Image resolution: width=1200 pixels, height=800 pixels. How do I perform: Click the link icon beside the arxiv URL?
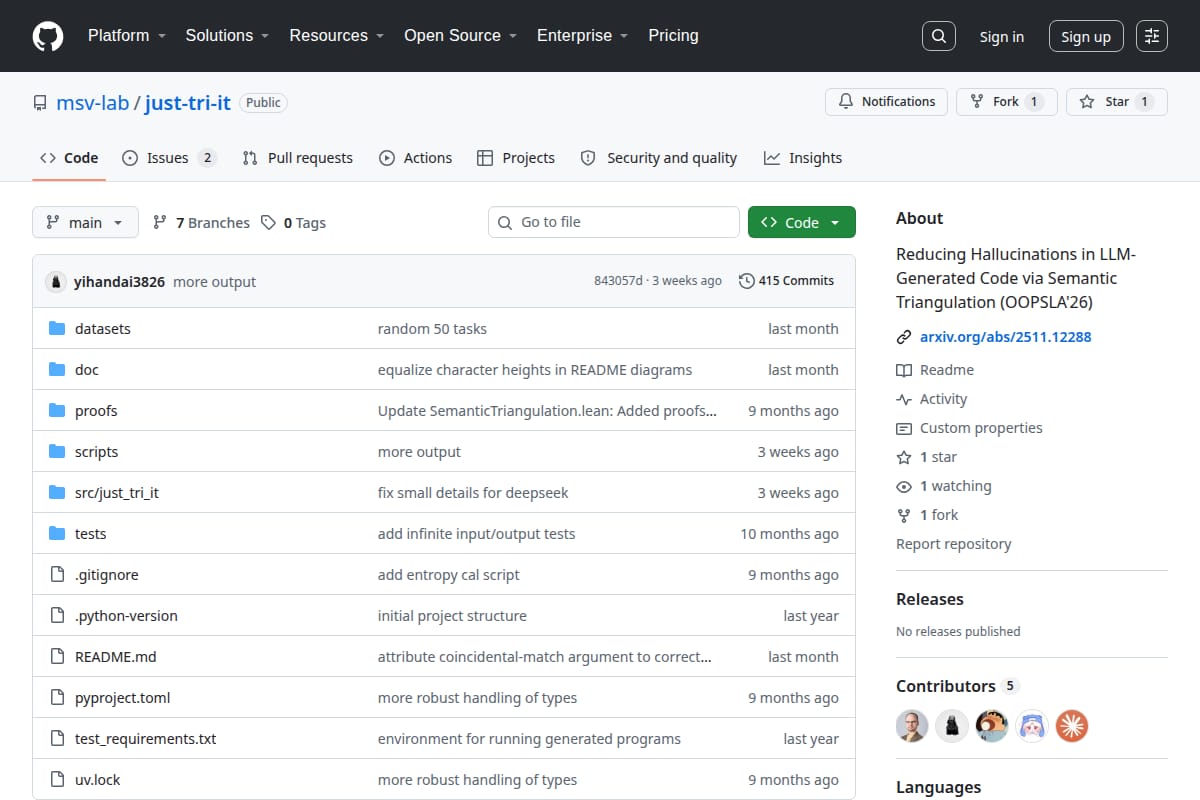pyautogui.click(x=904, y=337)
